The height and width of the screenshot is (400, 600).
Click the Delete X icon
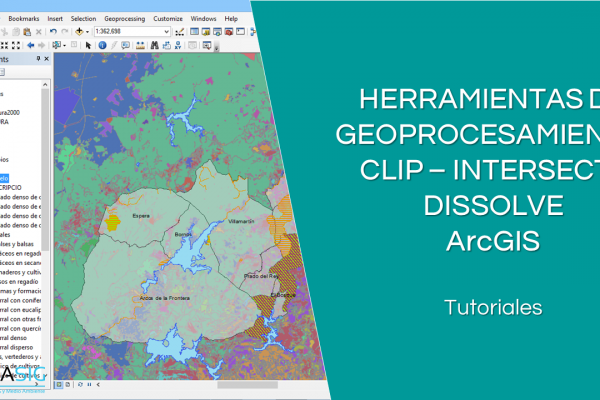(38, 31)
